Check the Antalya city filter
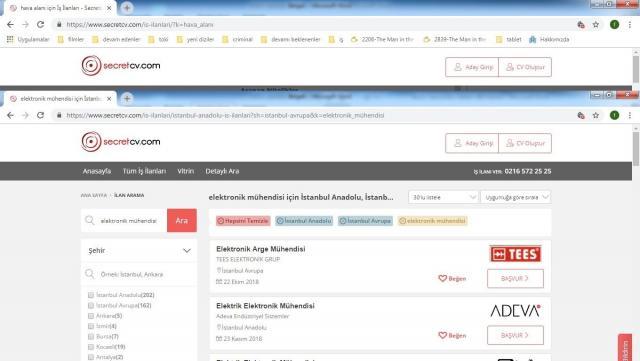 91,357
